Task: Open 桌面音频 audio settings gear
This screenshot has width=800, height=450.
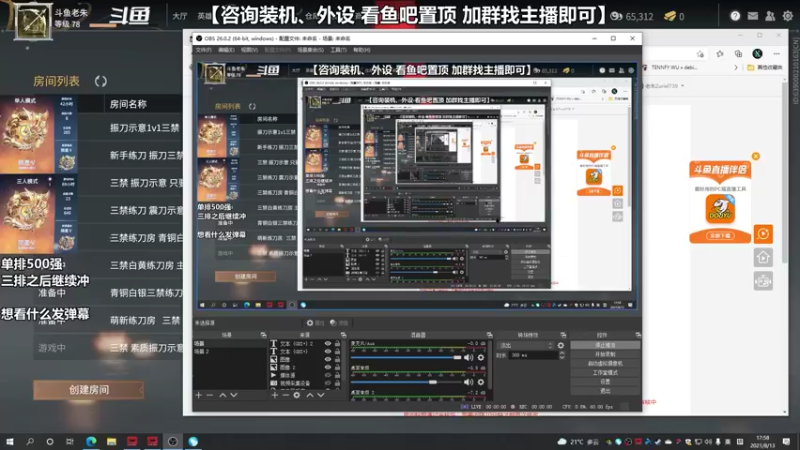Action: coord(481,382)
